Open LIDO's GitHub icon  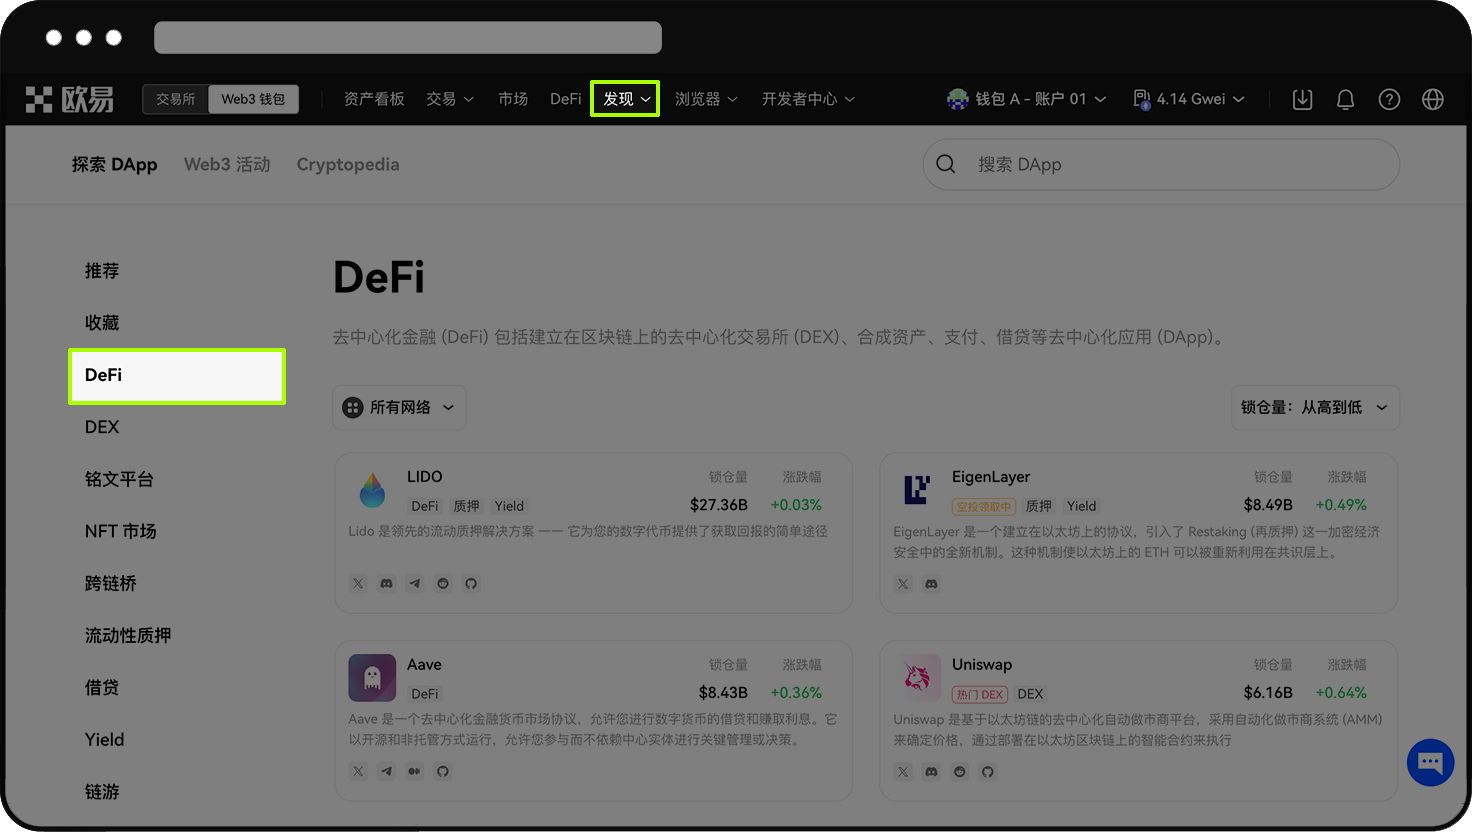[471, 583]
